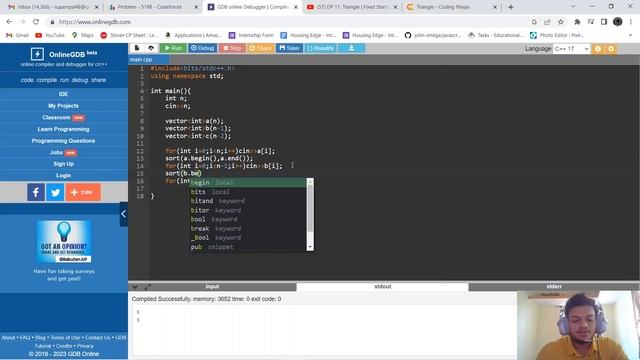Open My Projects in the sidebar

point(63,106)
